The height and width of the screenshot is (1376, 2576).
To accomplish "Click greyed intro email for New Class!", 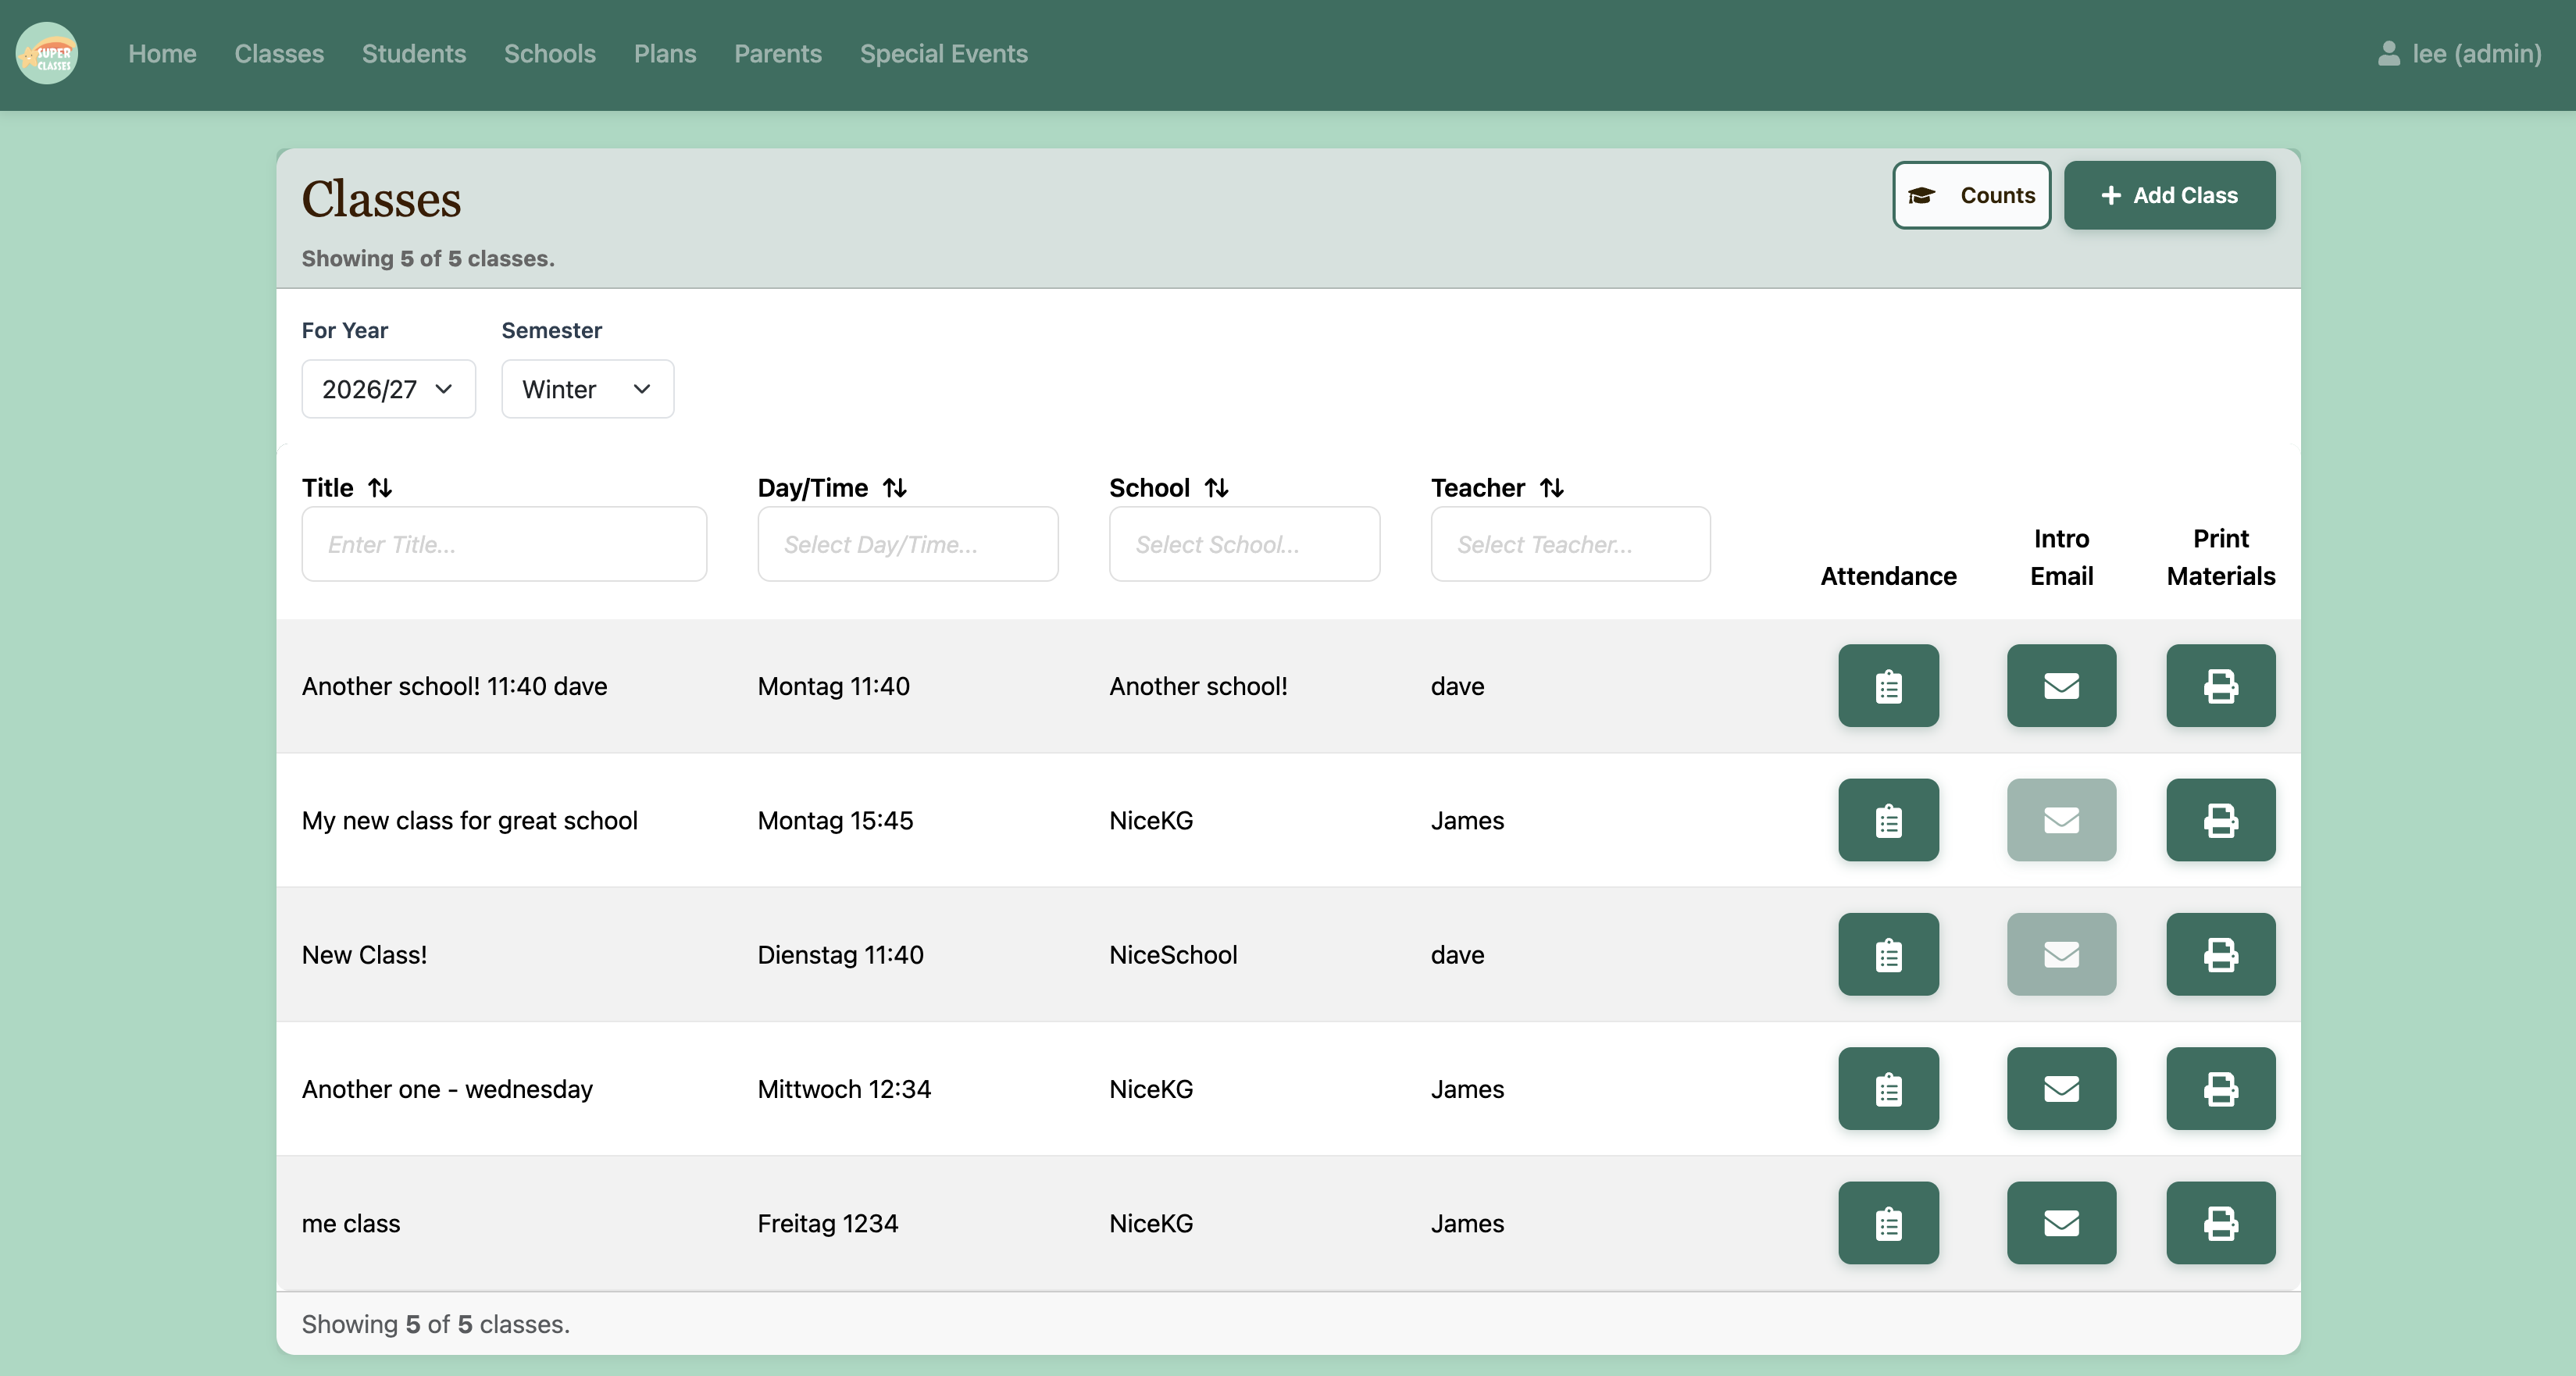I will (x=2061, y=954).
